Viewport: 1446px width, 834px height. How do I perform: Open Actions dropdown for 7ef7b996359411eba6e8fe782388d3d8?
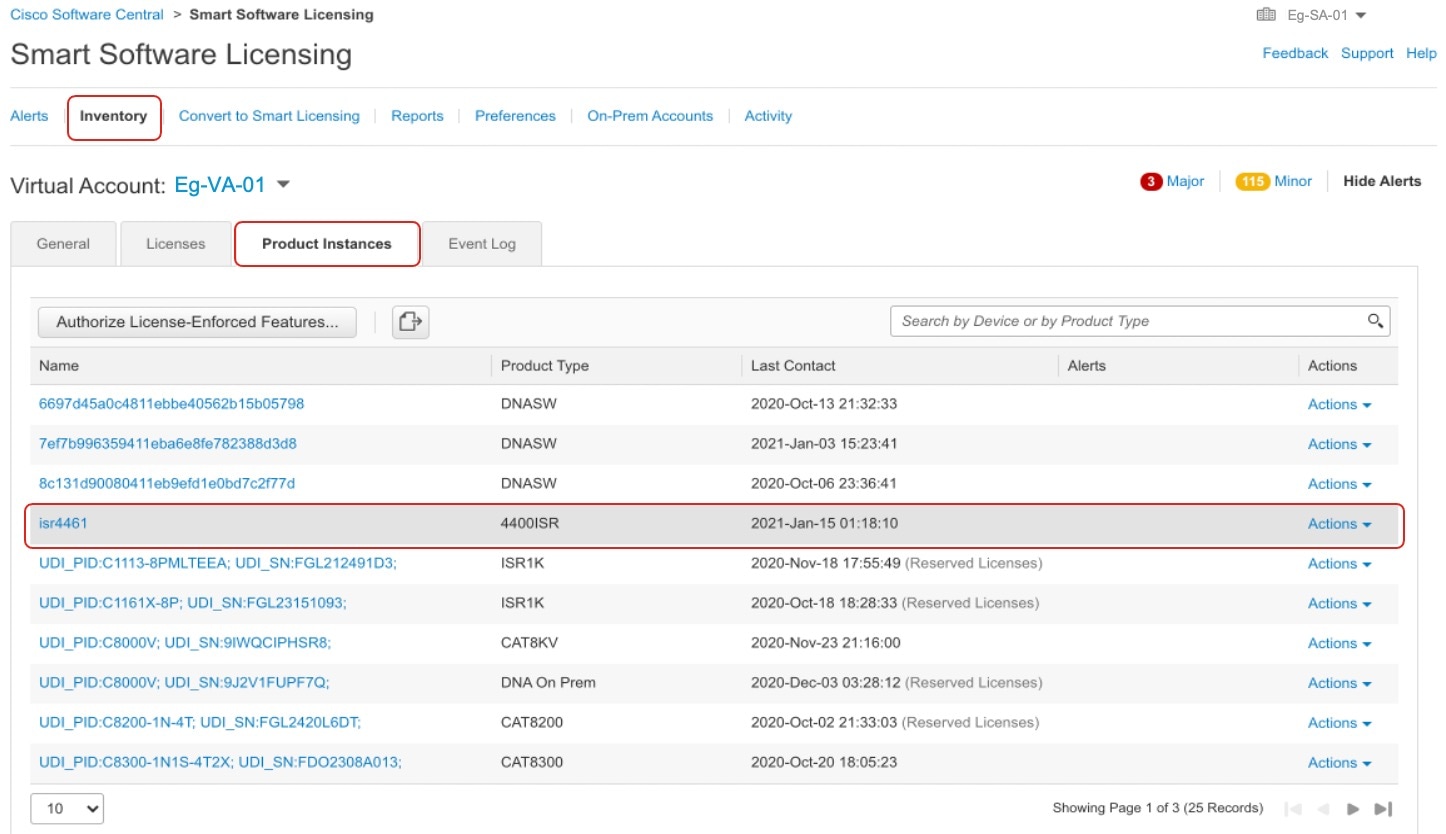[1339, 444]
